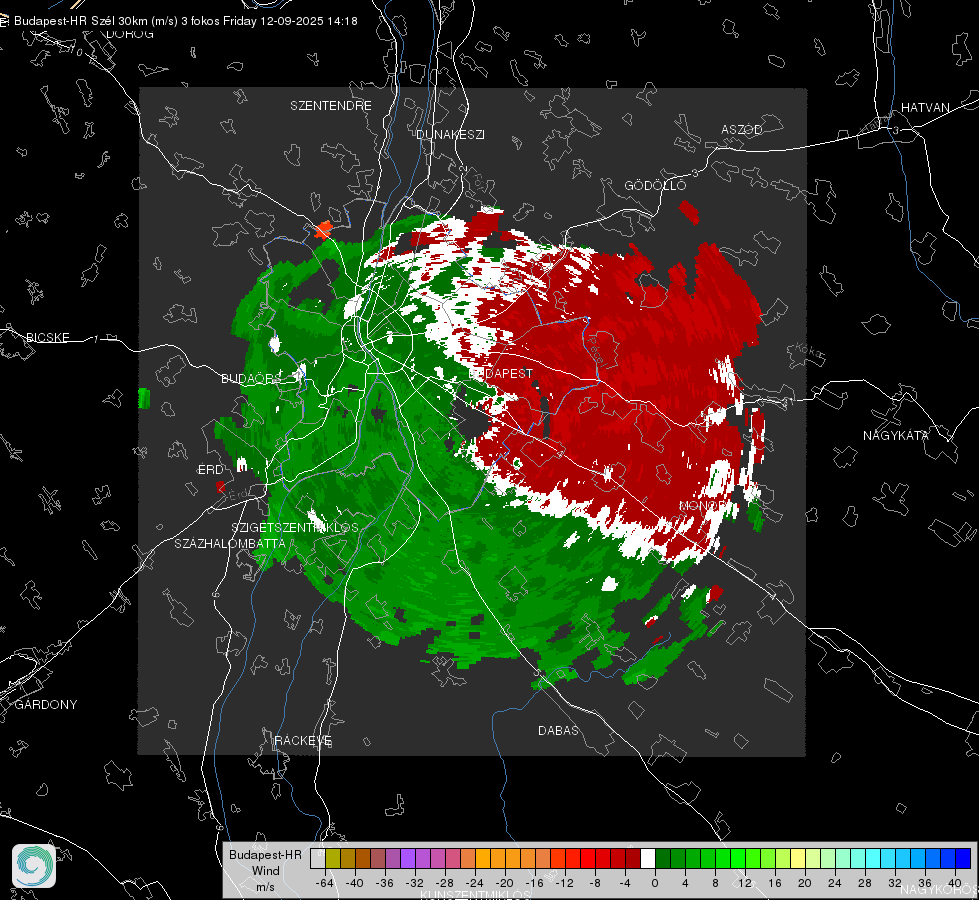Click the 0 legend value
This screenshot has width=979, height=900.
[654, 883]
